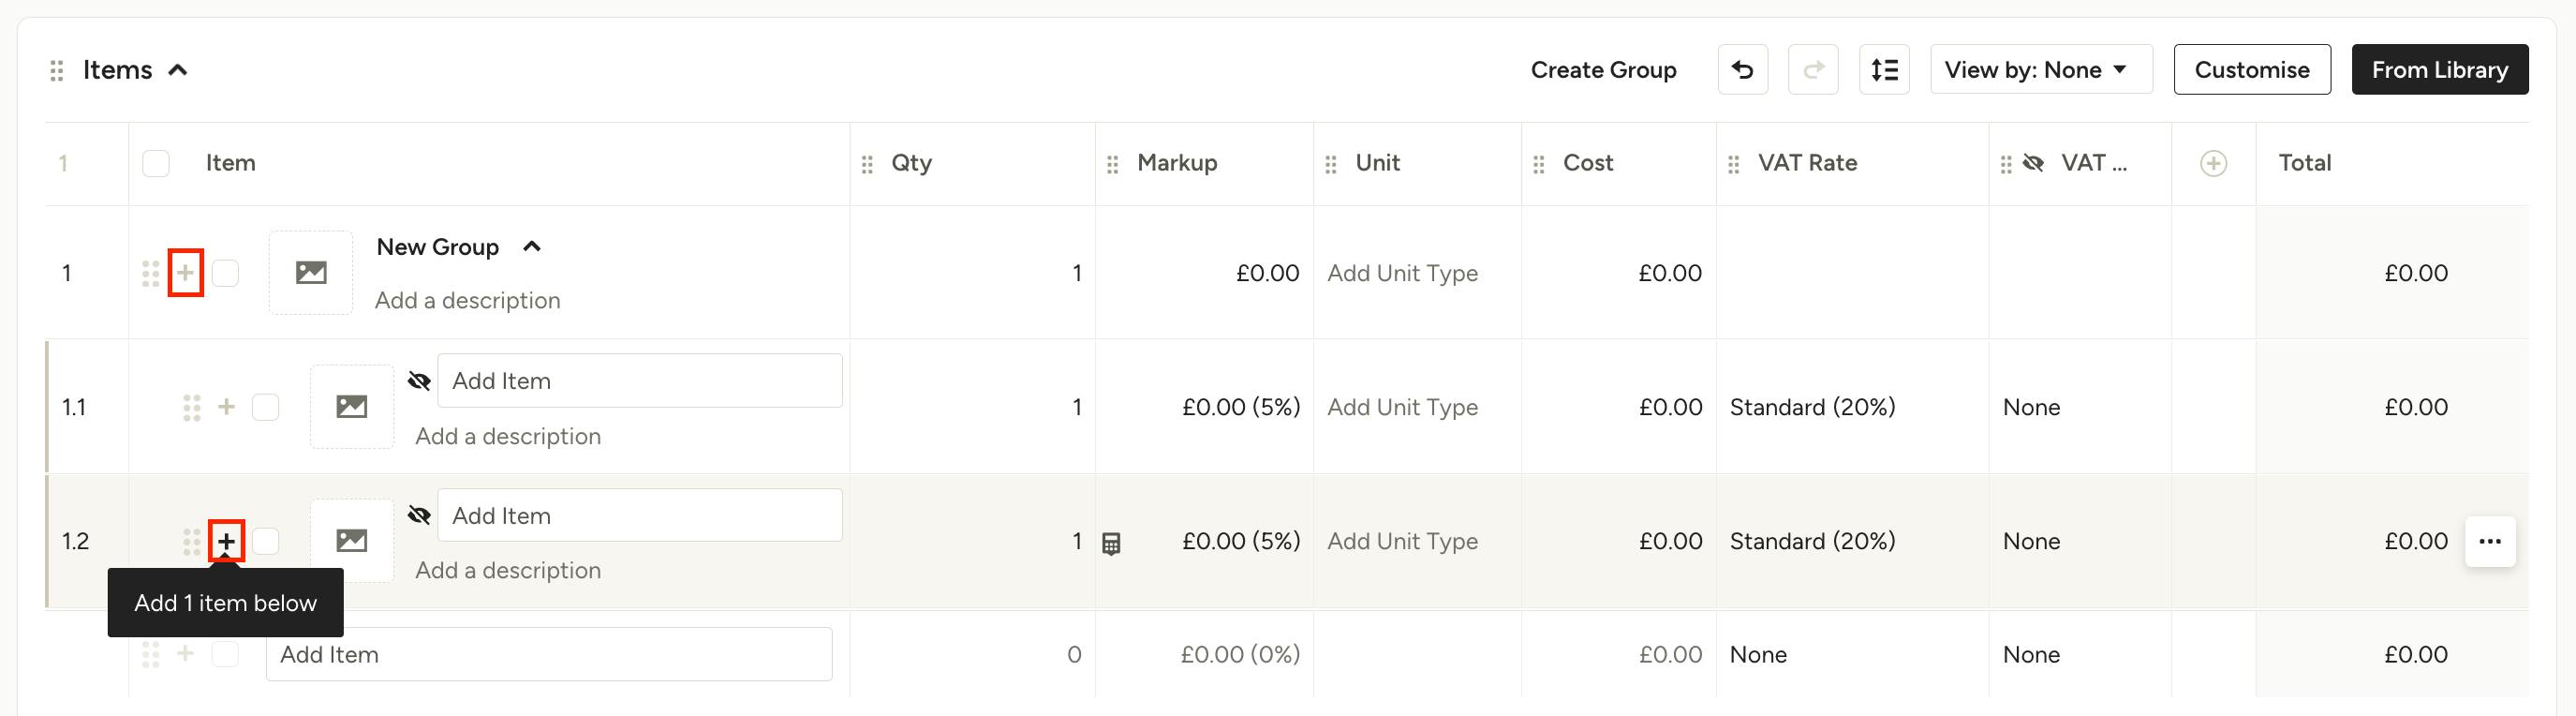Image resolution: width=2576 pixels, height=716 pixels.
Task: Click the From Library button
Action: pyautogui.click(x=2439, y=70)
